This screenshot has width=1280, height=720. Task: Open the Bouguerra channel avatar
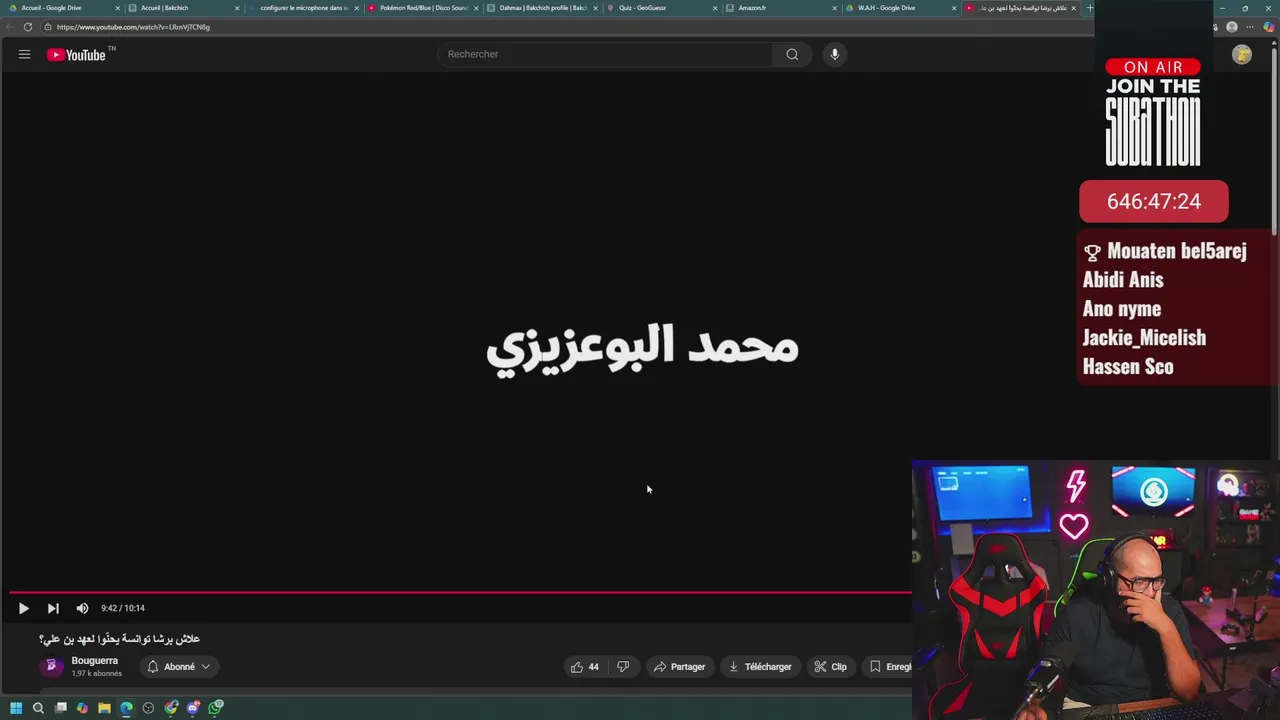(x=51, y=667)
